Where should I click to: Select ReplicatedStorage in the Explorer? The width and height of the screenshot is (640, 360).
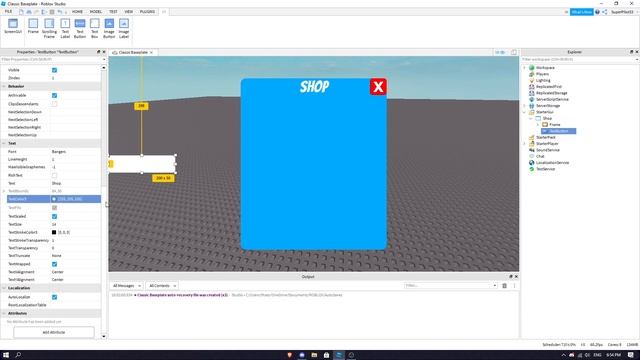pos(551,93)
